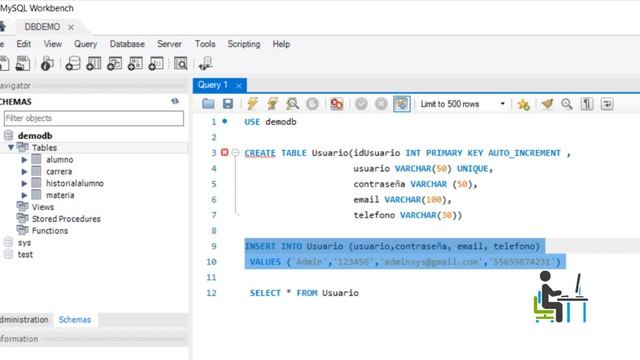
Task: Toggle the auto-commit mode icon
Action: click(402, 104)
